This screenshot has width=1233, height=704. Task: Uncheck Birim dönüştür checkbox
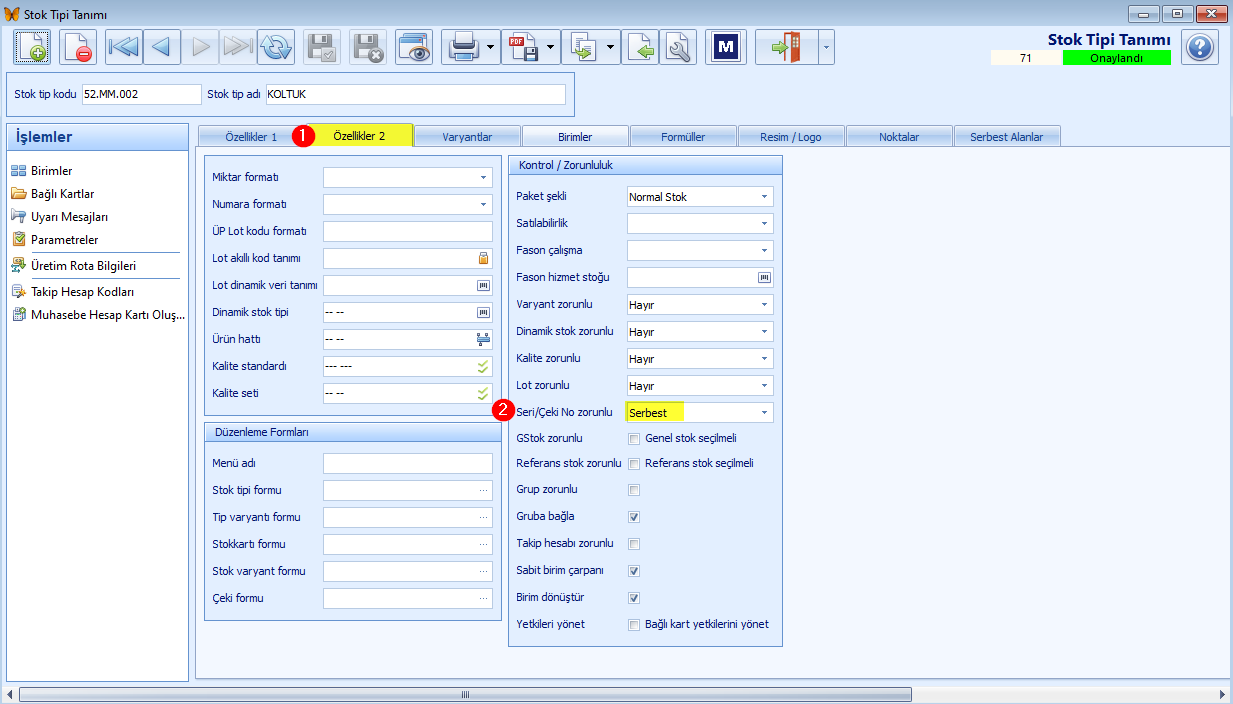(x=634, y=598)
